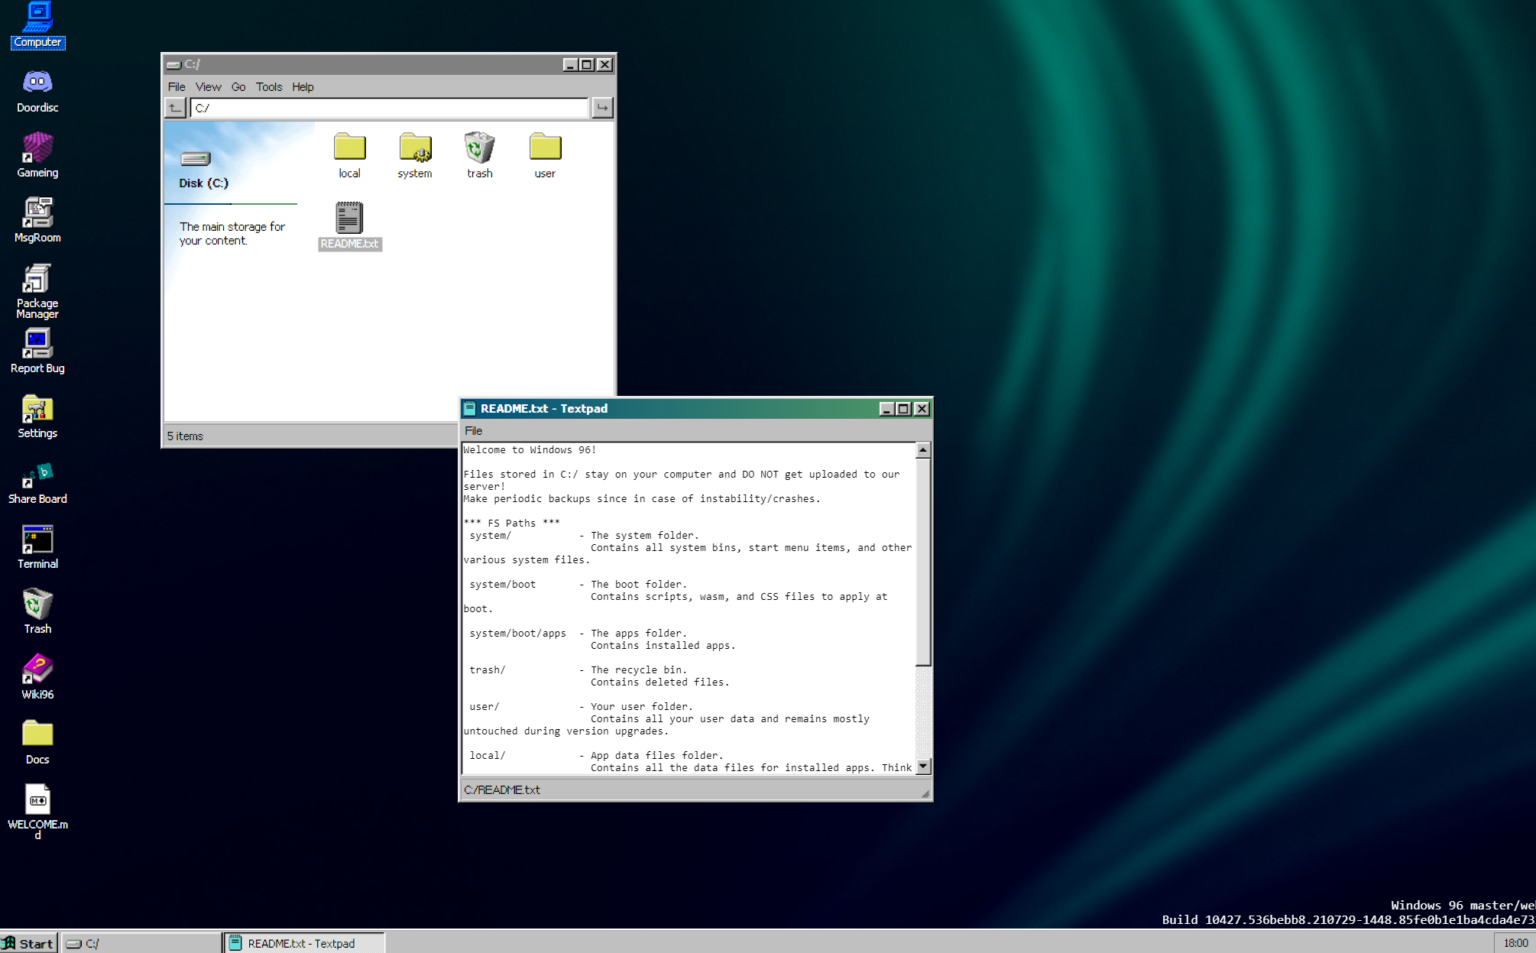Switch to README.txt - Textpad taskbar button
The image size is (1536, 953).
click(303, 943)
